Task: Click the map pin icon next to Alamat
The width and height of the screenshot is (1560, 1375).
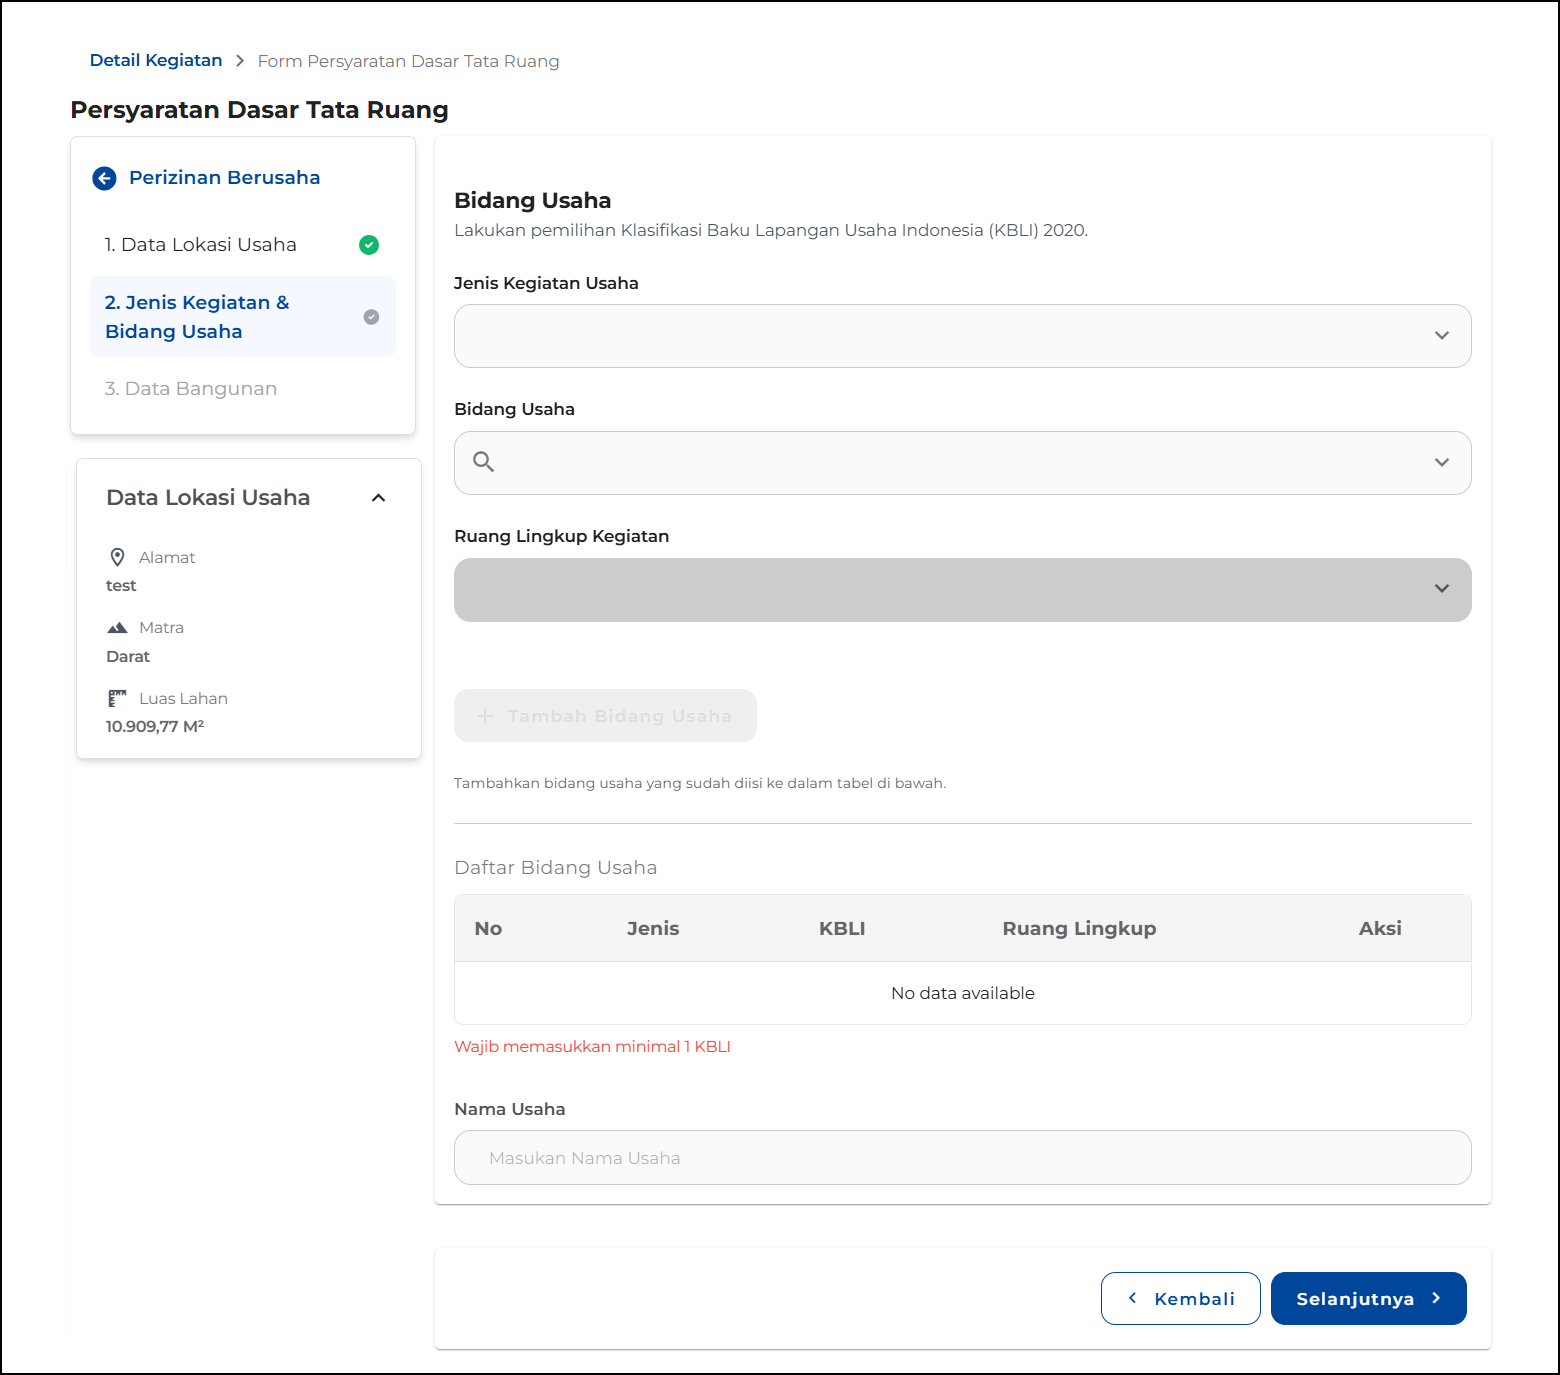Action: [x=117, y=557]
